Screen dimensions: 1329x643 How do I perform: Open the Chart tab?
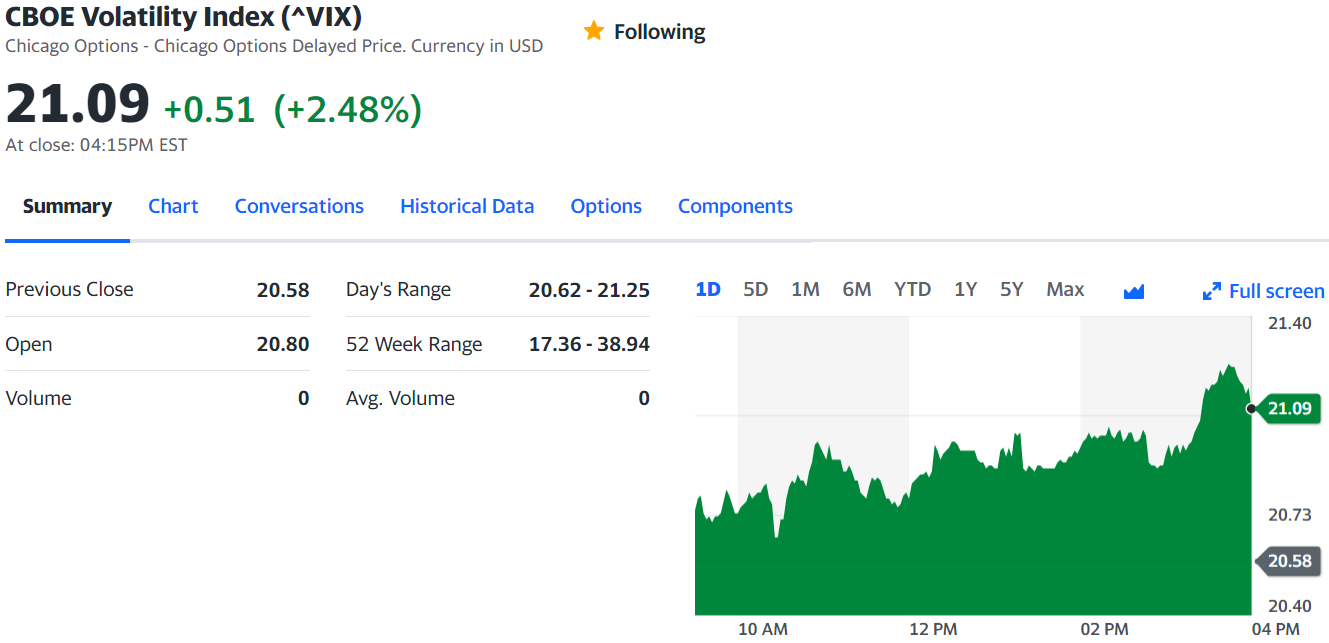click(173, 206)
